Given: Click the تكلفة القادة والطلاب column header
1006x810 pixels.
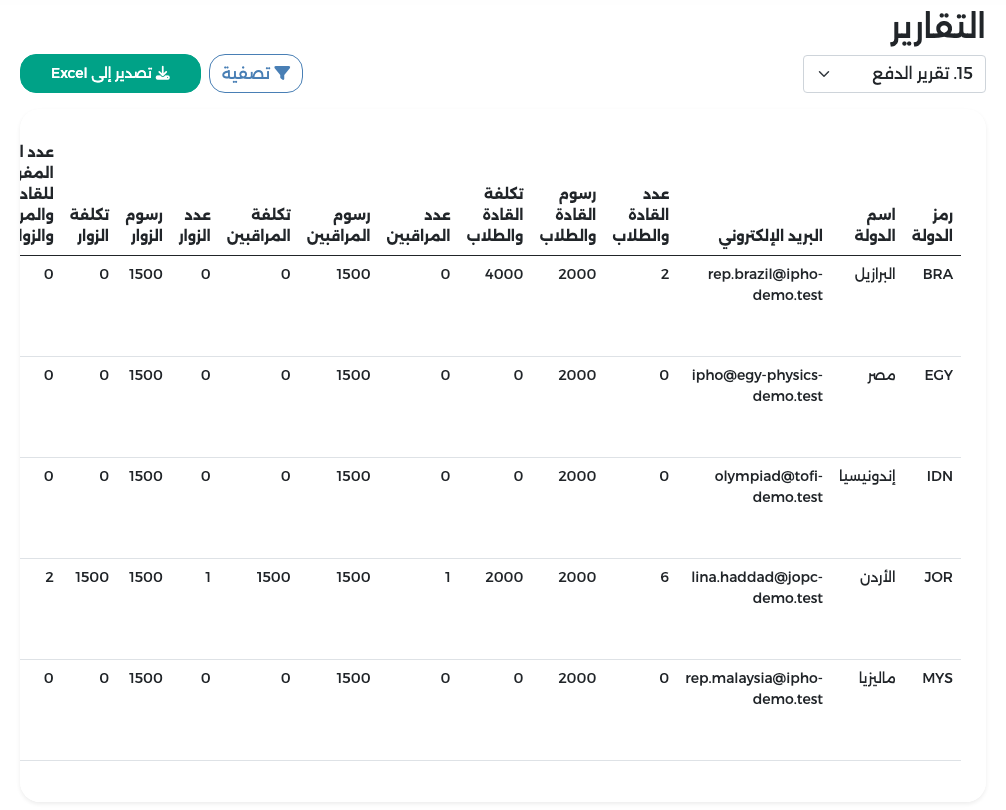Looking at the screenshot, I should 495,215.
